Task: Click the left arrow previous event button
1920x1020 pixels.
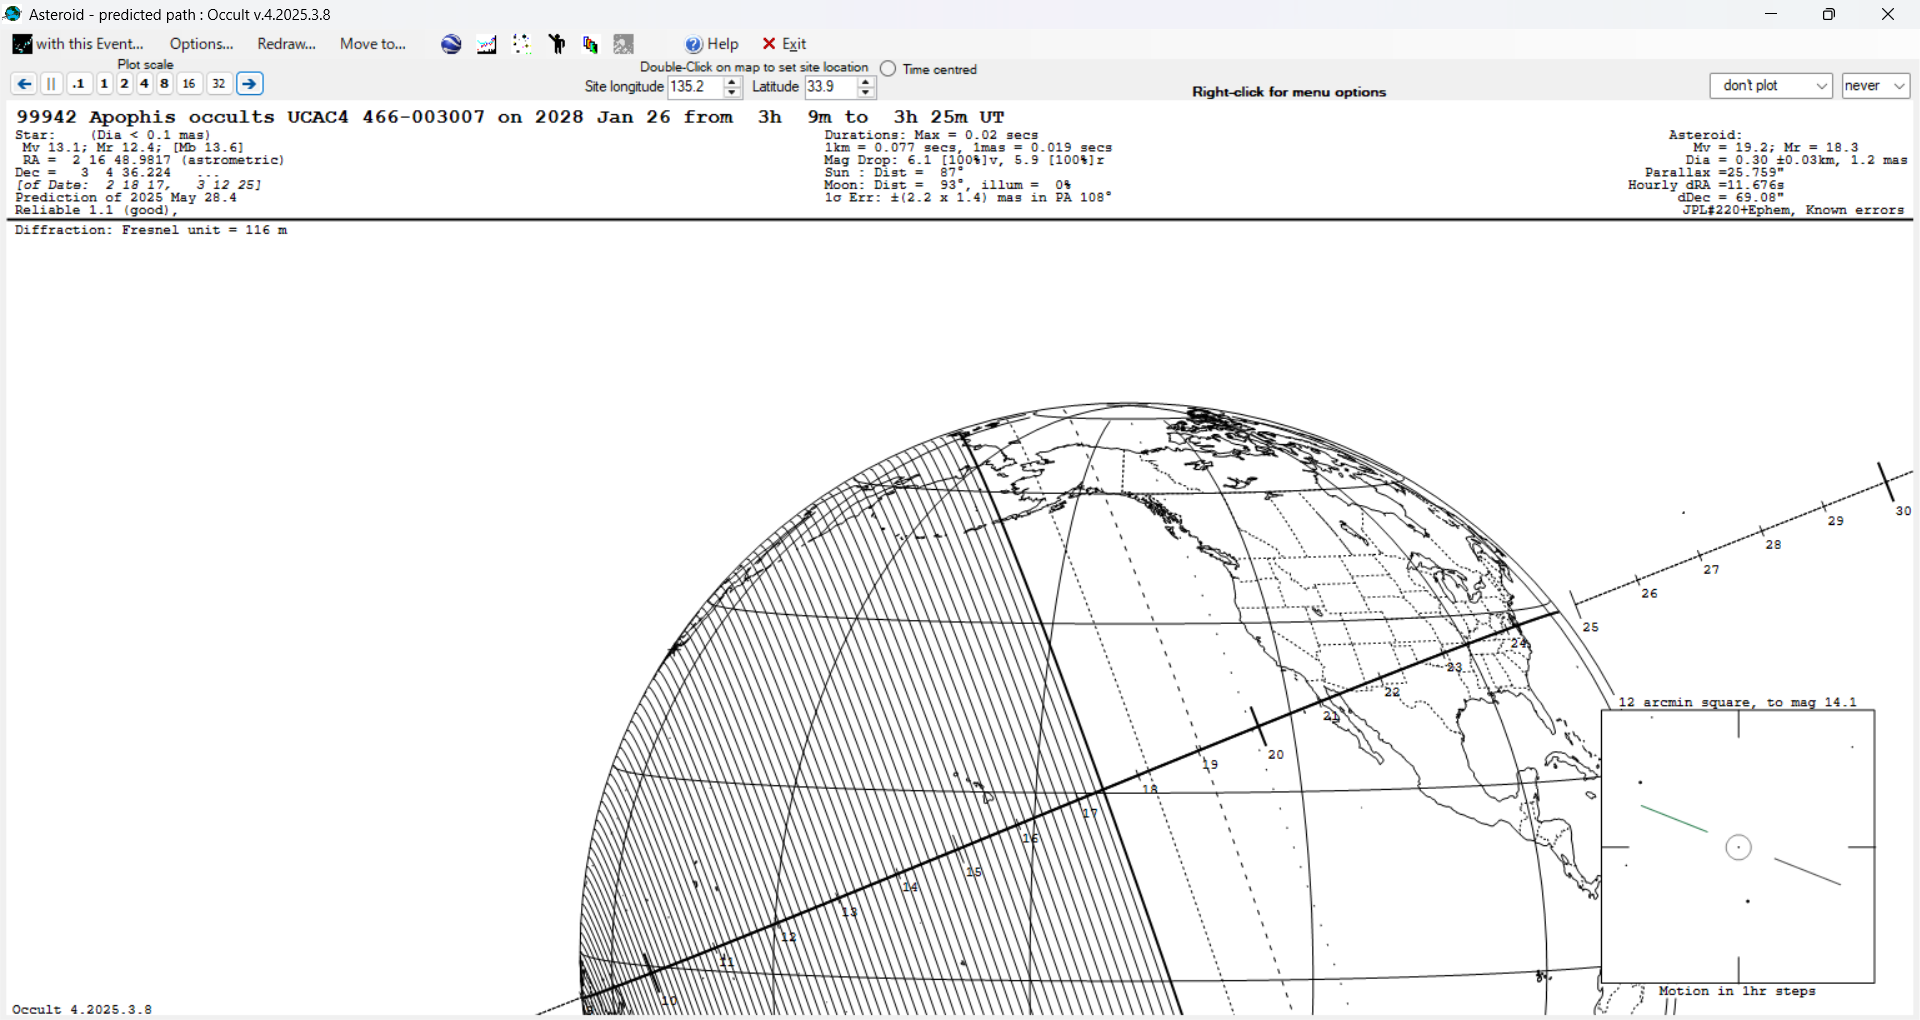Action: pos(24,84)
